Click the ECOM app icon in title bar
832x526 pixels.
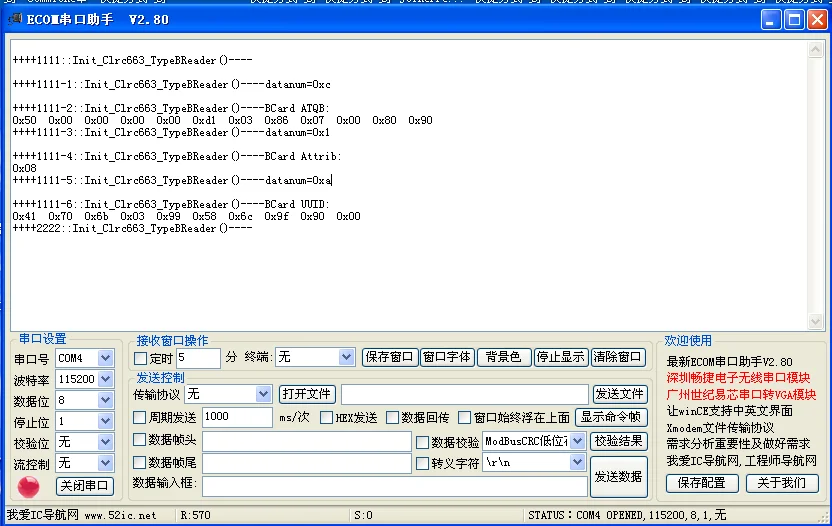pos(14,19)
